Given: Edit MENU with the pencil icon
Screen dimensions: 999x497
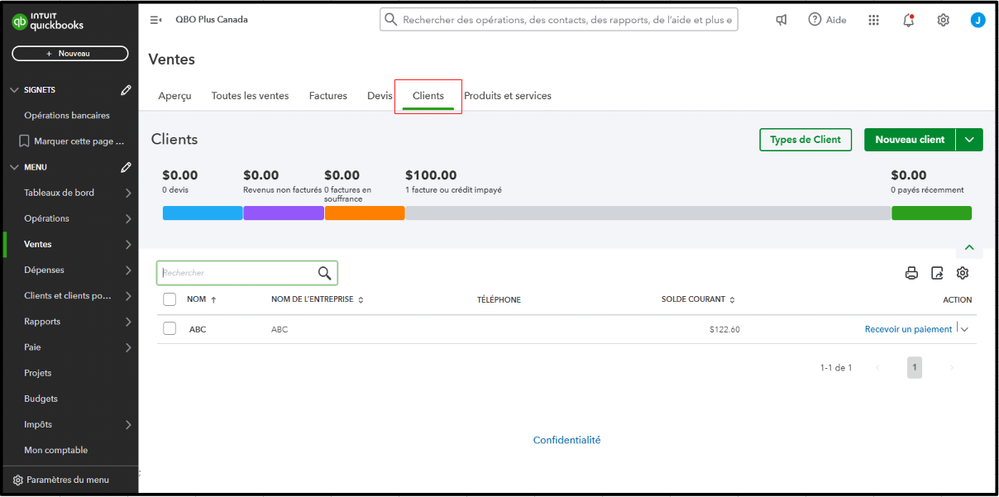Looking at the screenshot, I should [x=126, y=167].
